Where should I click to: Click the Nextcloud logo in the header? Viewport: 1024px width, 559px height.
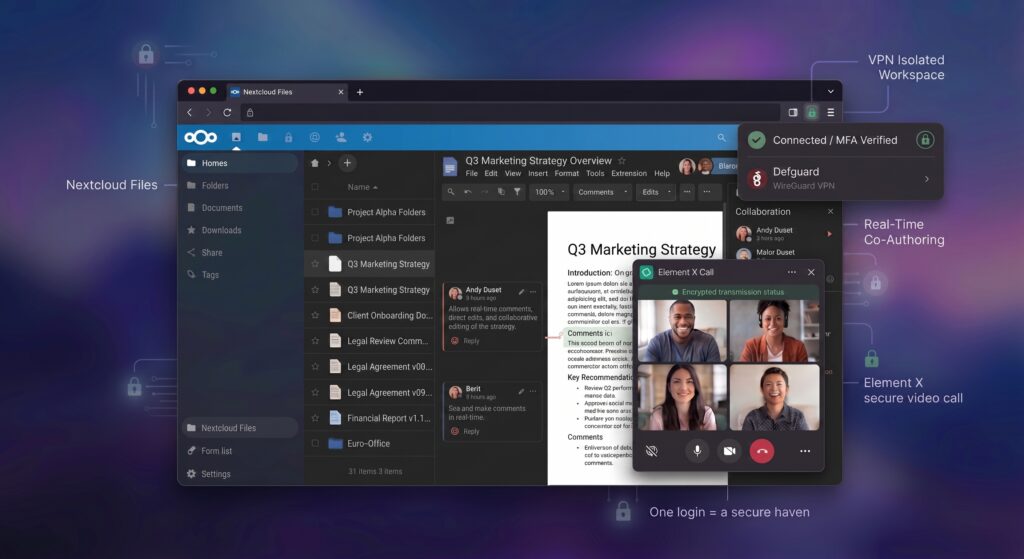click(200, 137)
